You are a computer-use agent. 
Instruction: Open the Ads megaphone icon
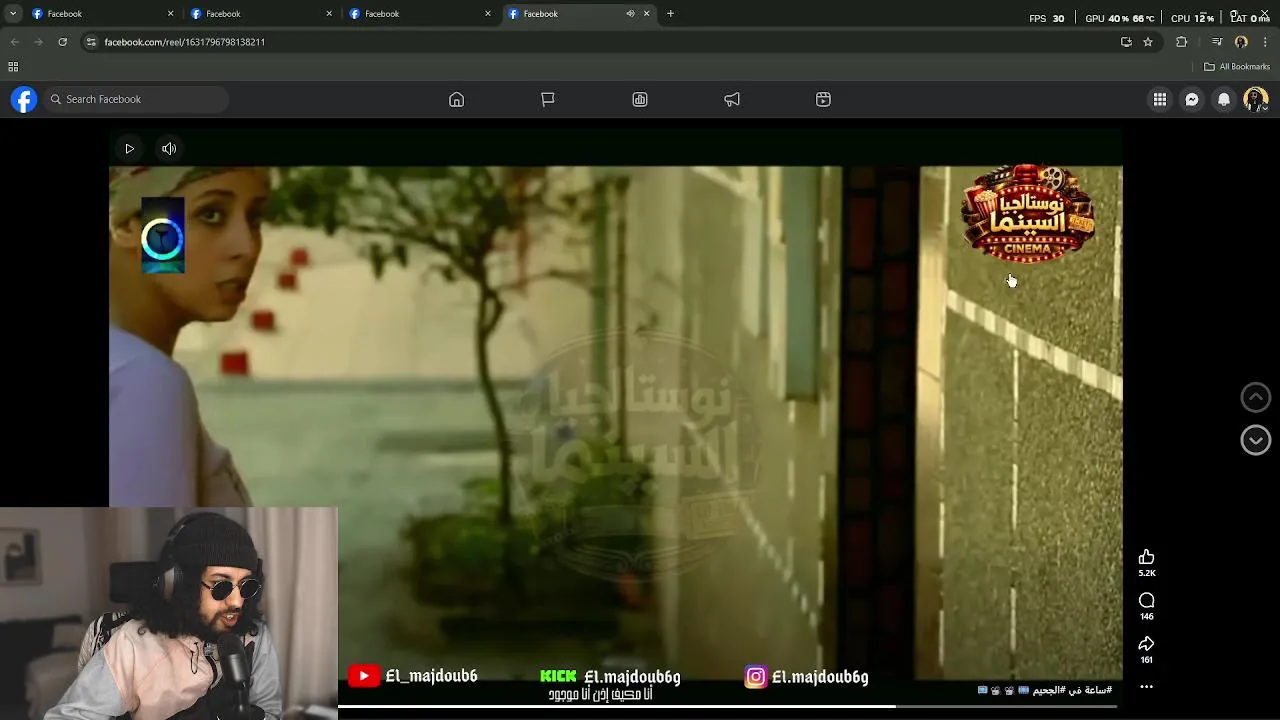point(732,99)
